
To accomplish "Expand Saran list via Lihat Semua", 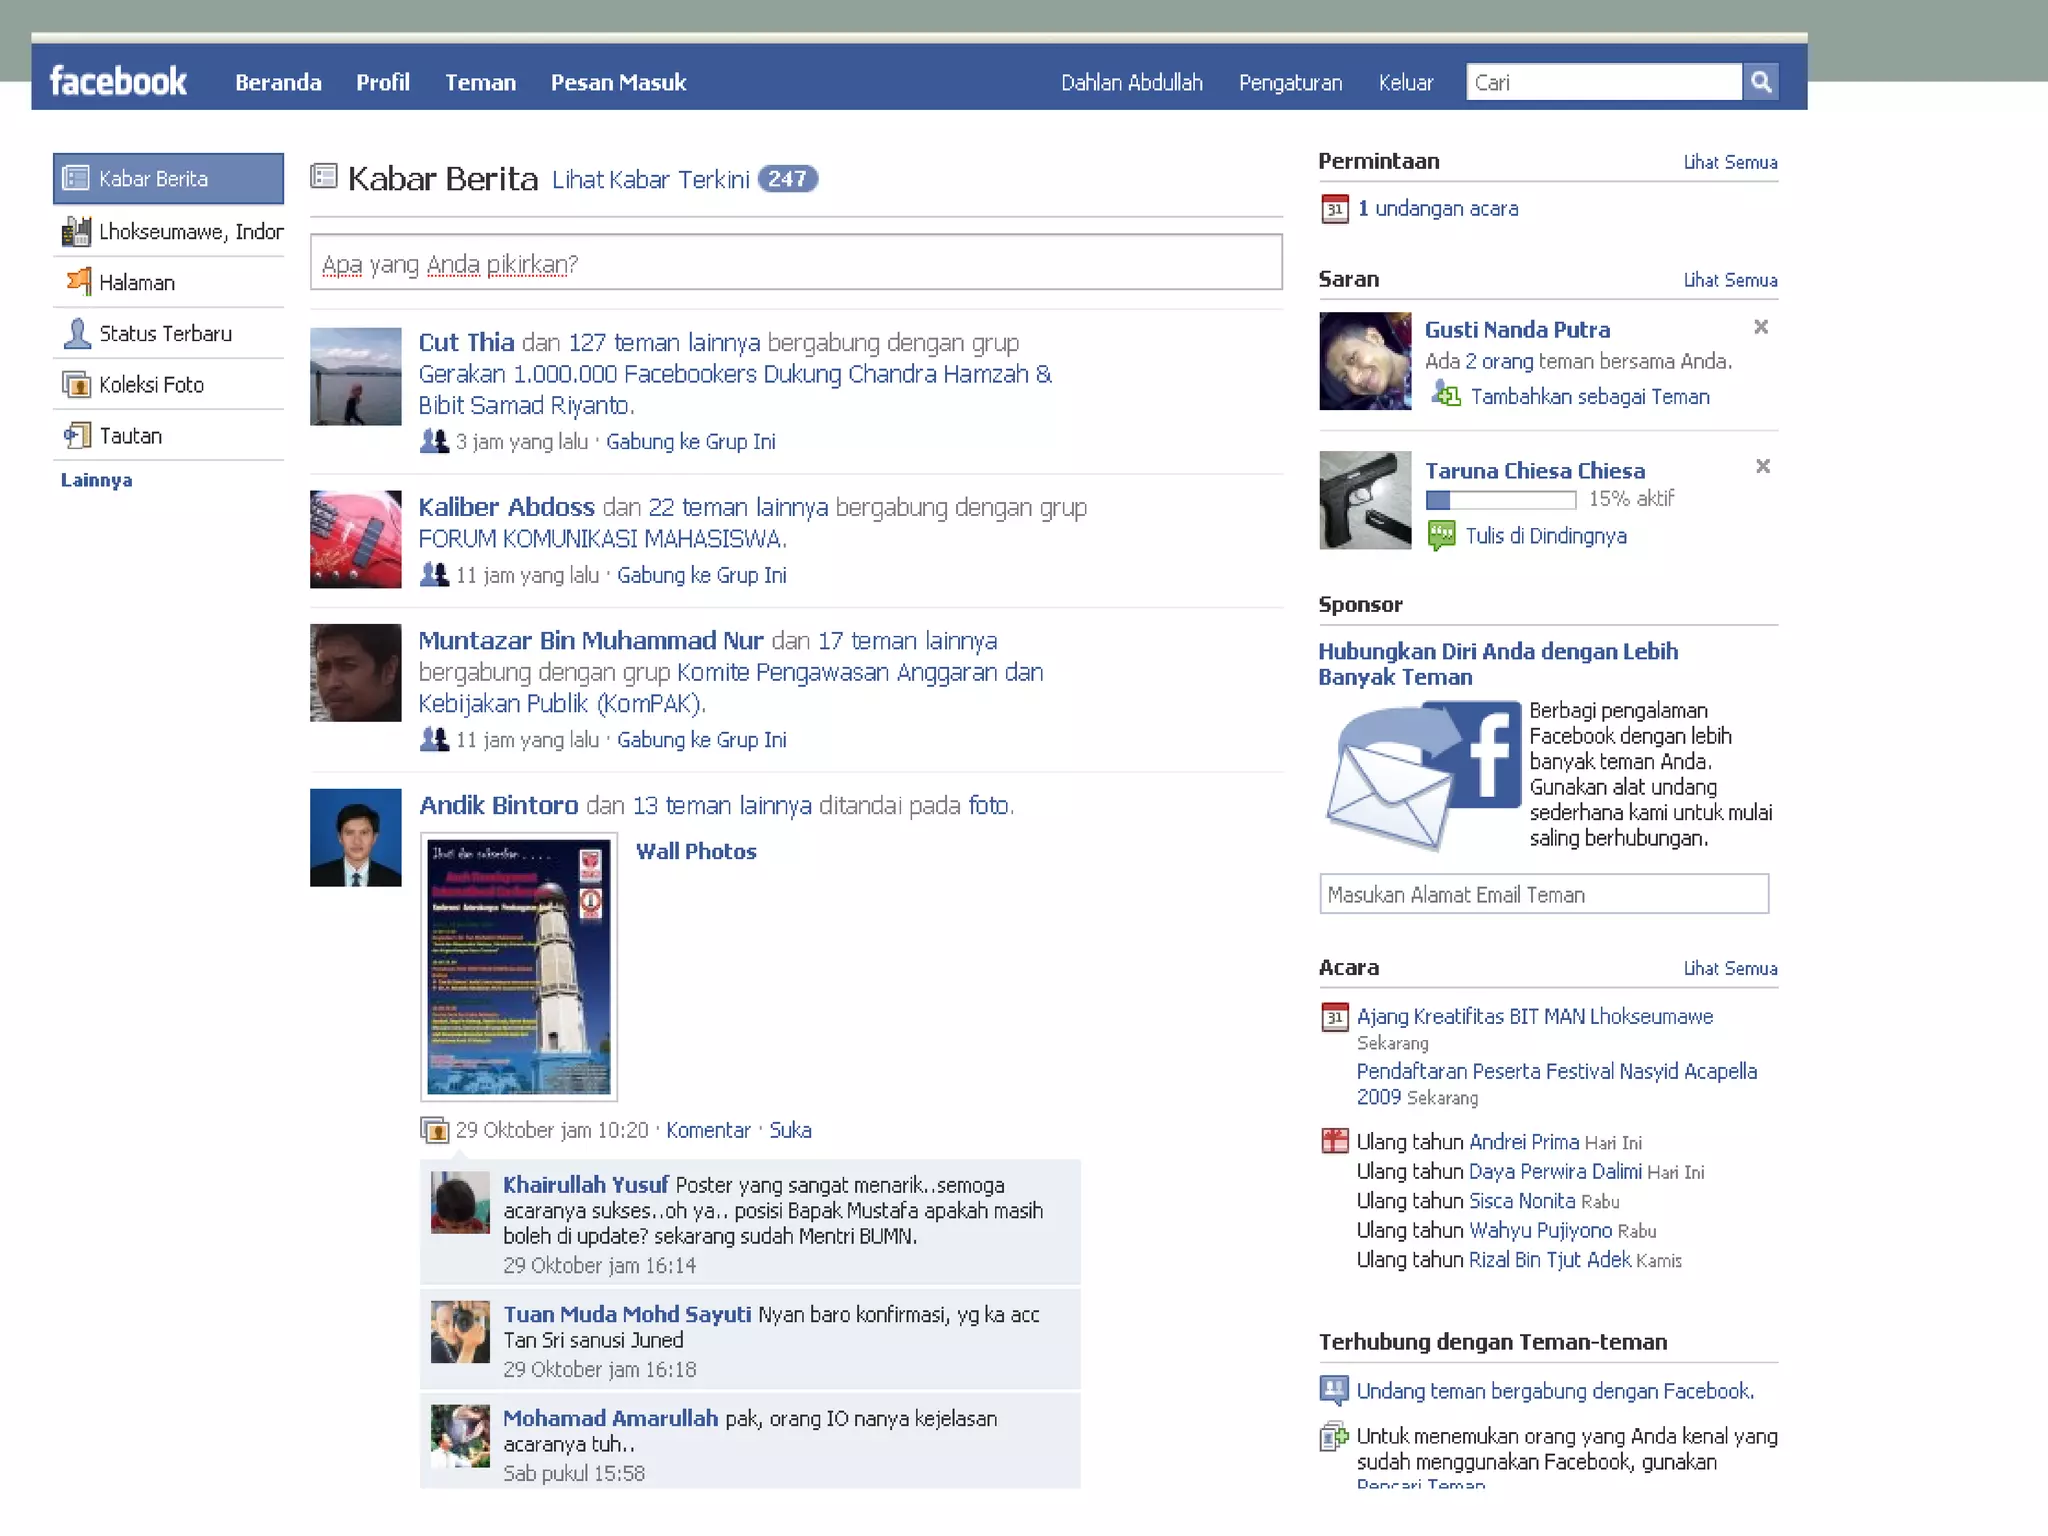I will click(1729, 280).
